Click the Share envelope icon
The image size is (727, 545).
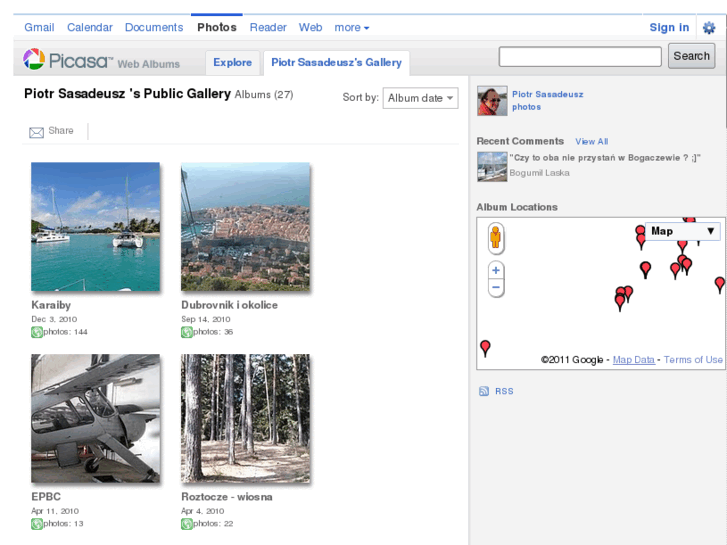pyautogui.click(x=37, y=132)
